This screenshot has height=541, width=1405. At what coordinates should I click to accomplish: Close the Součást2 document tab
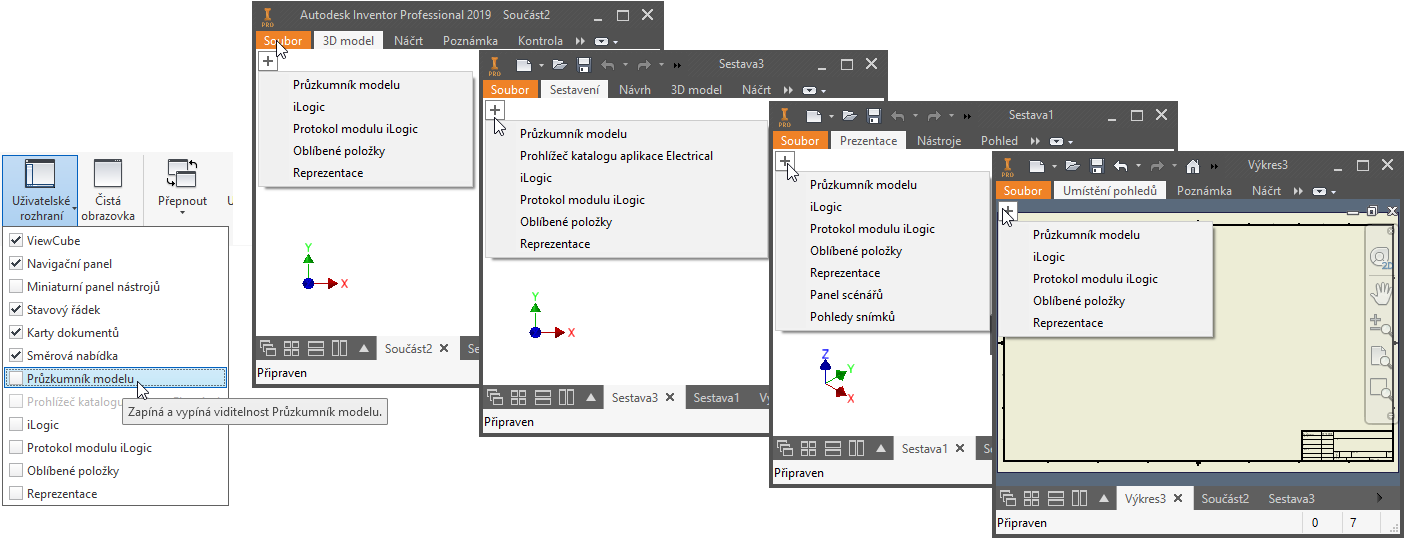(444, 348)
